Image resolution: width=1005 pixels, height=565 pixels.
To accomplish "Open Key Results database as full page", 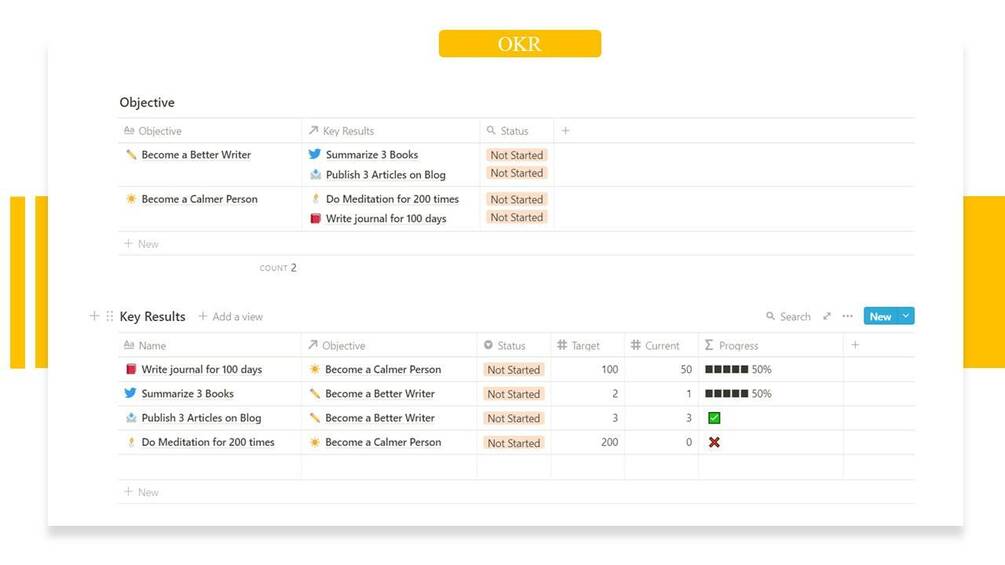I will 827,316.
